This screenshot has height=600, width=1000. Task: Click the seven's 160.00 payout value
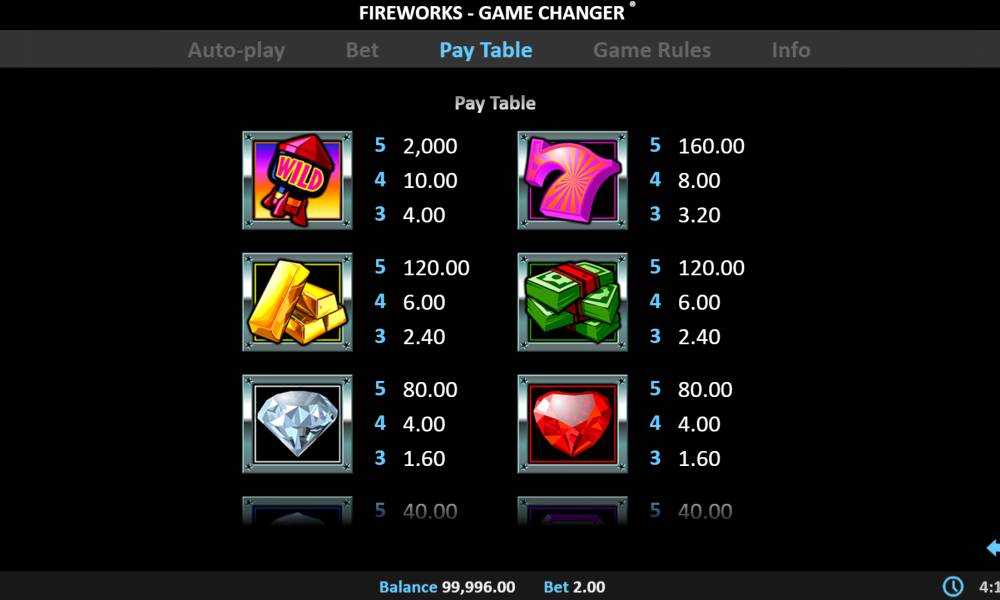(x=711, y=146)
